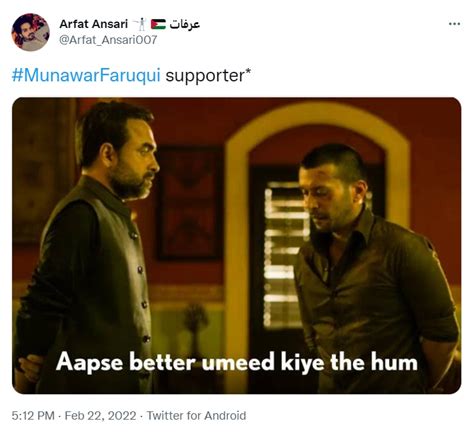Open the Feb 22, 2022 date link
The width and height of the screenshot is (474, 433).
pos(100,416)
